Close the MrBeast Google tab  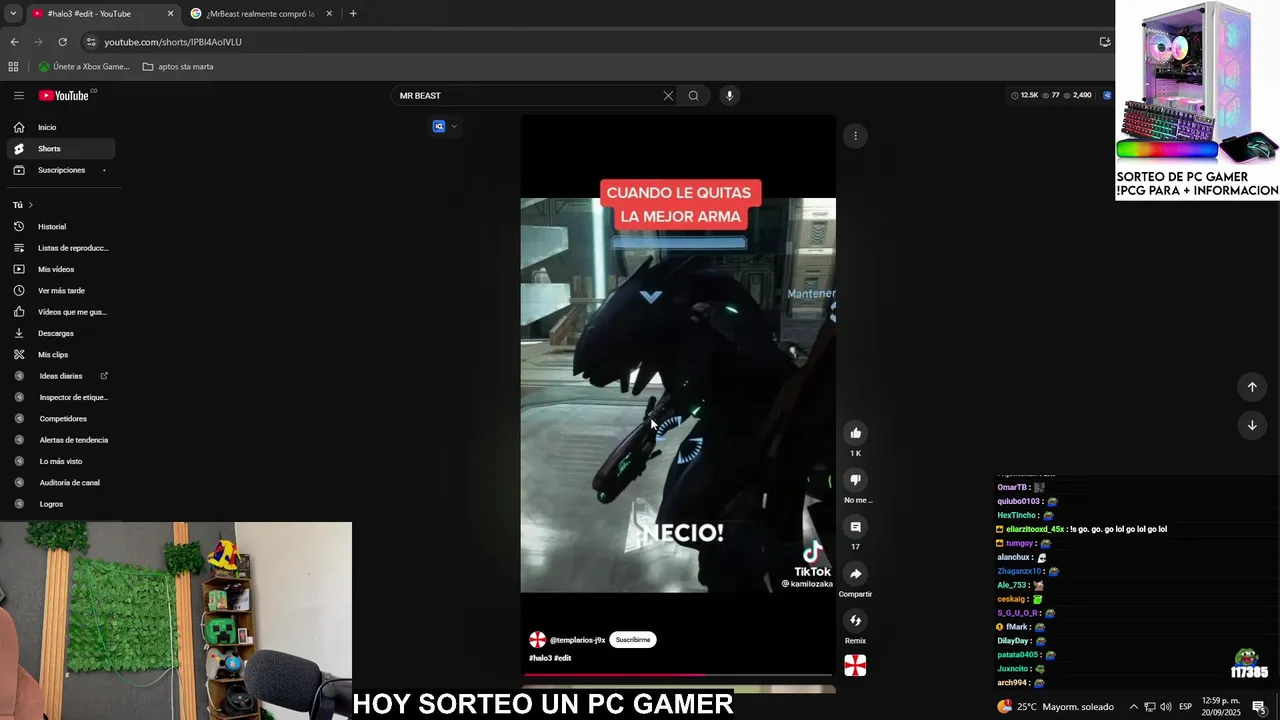pos(329,14)
